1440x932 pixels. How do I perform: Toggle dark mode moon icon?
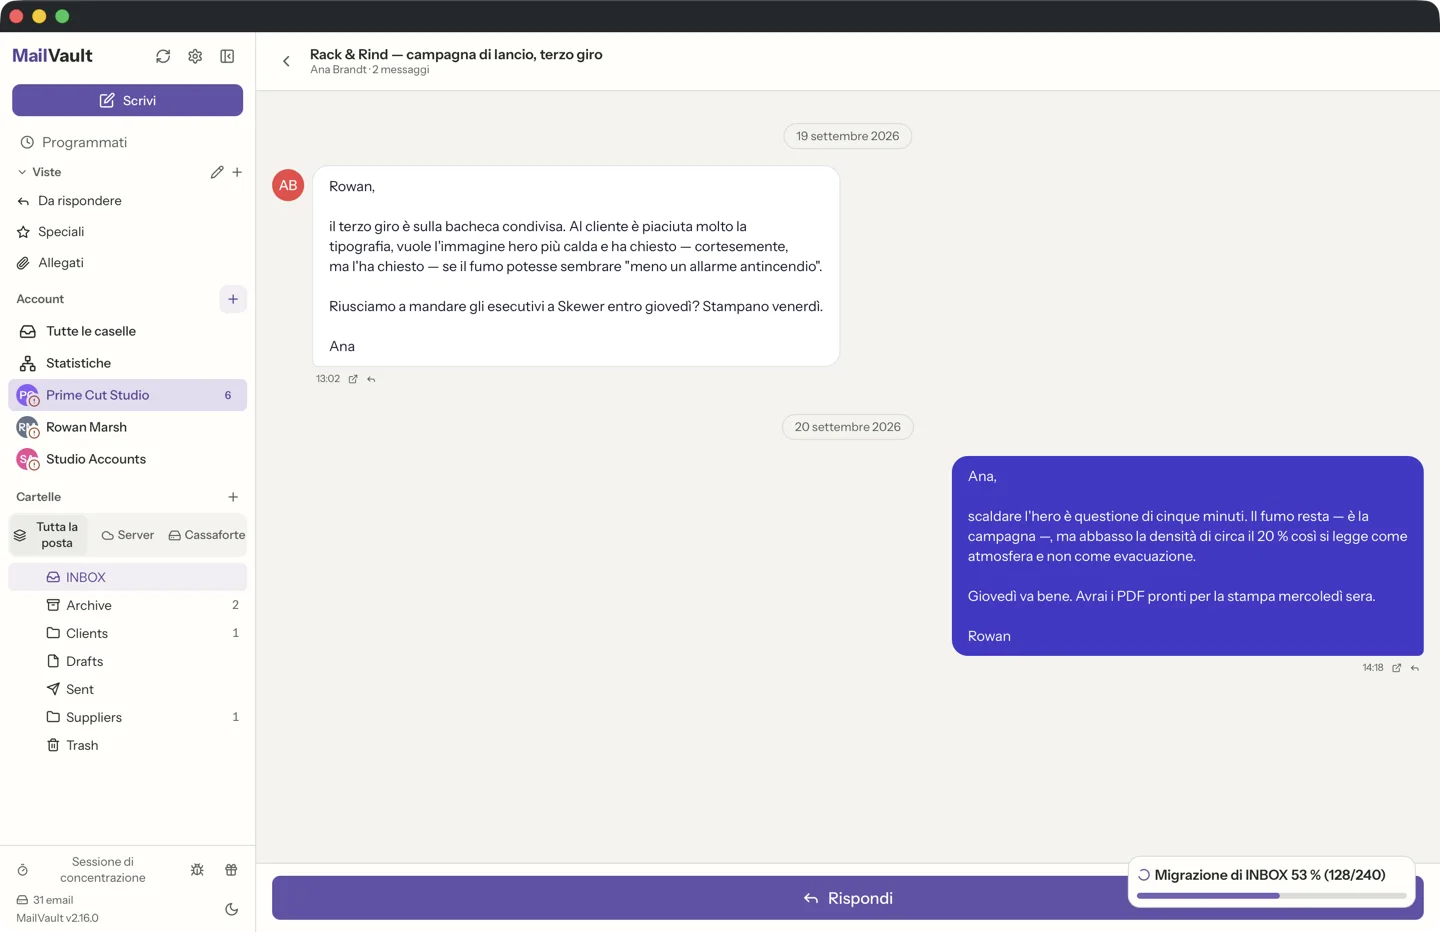point(231,909)
